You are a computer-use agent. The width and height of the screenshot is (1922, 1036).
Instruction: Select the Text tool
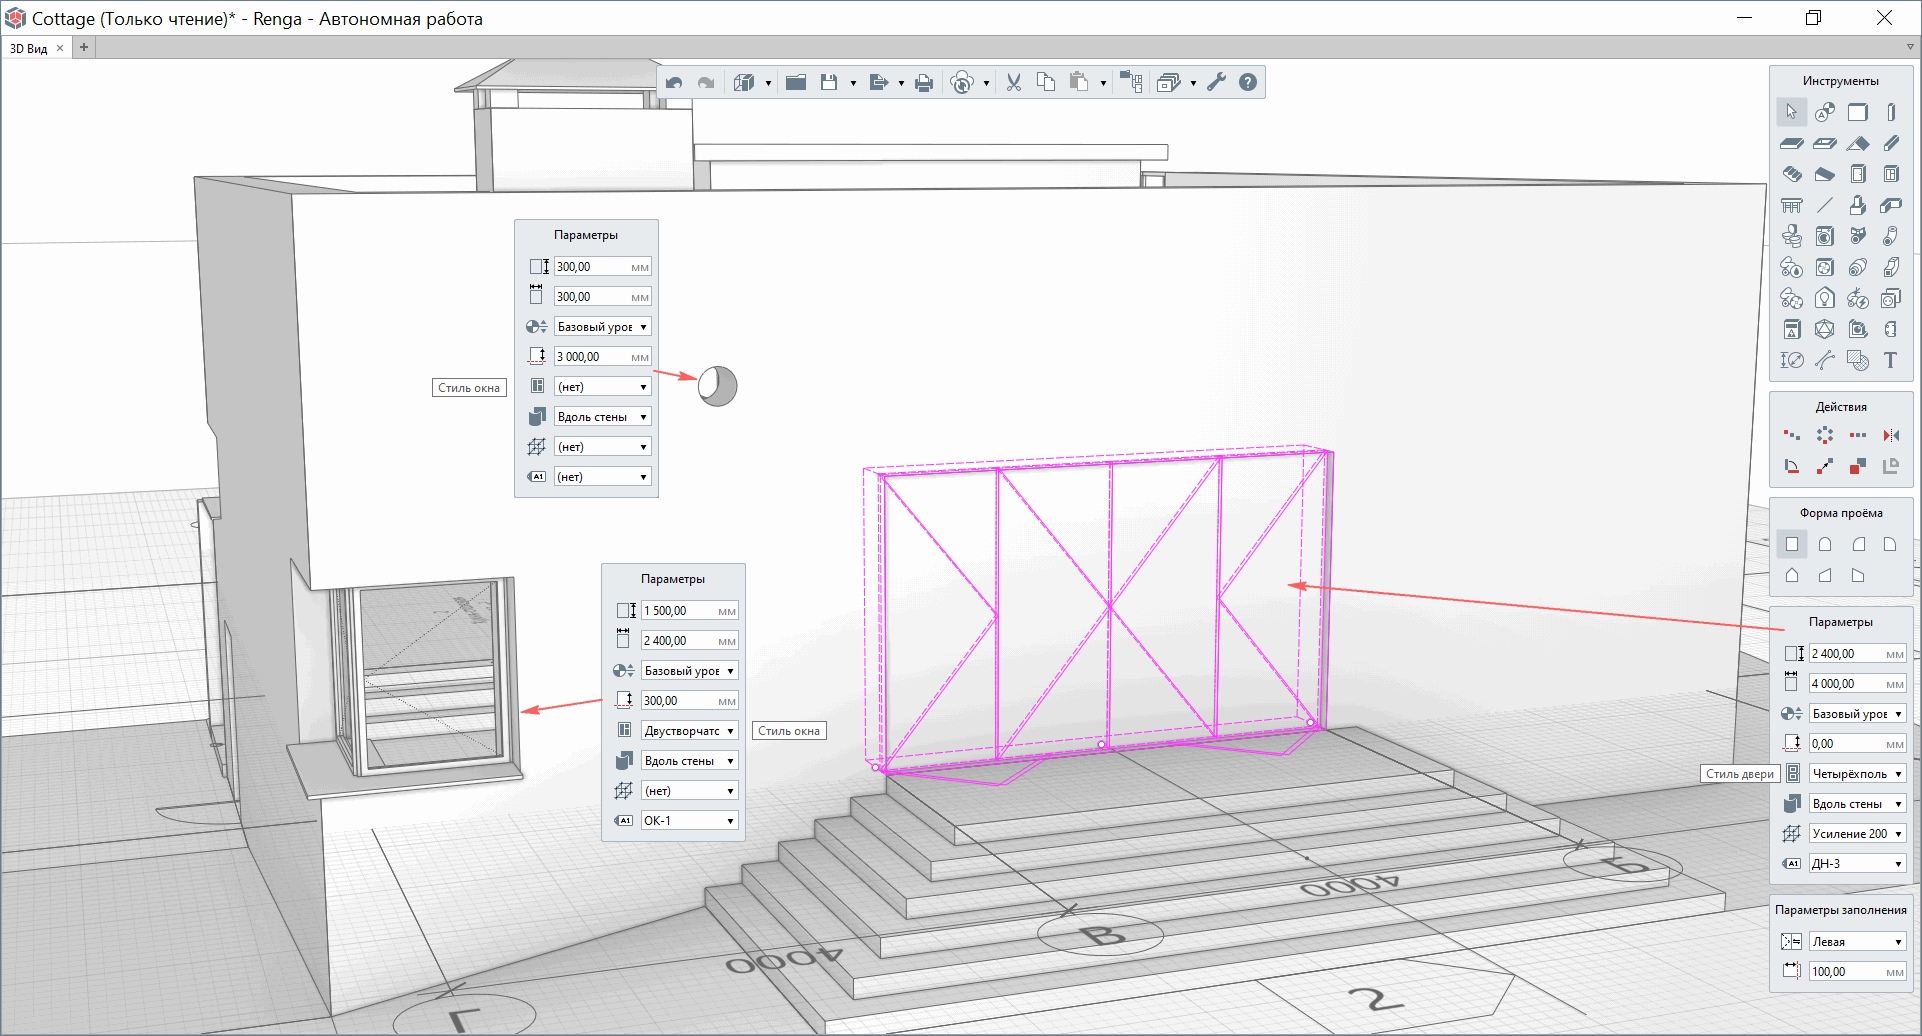tap(1890, 360)
